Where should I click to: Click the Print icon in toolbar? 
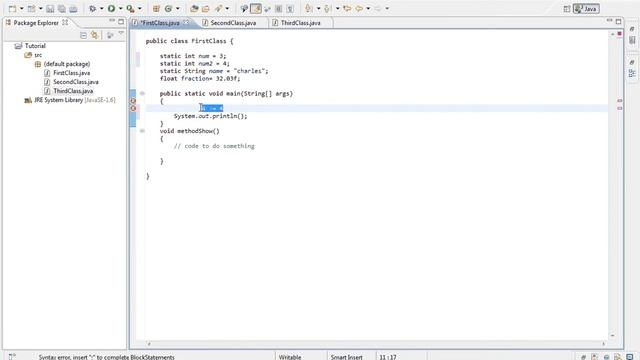click(x=73, y=9)
